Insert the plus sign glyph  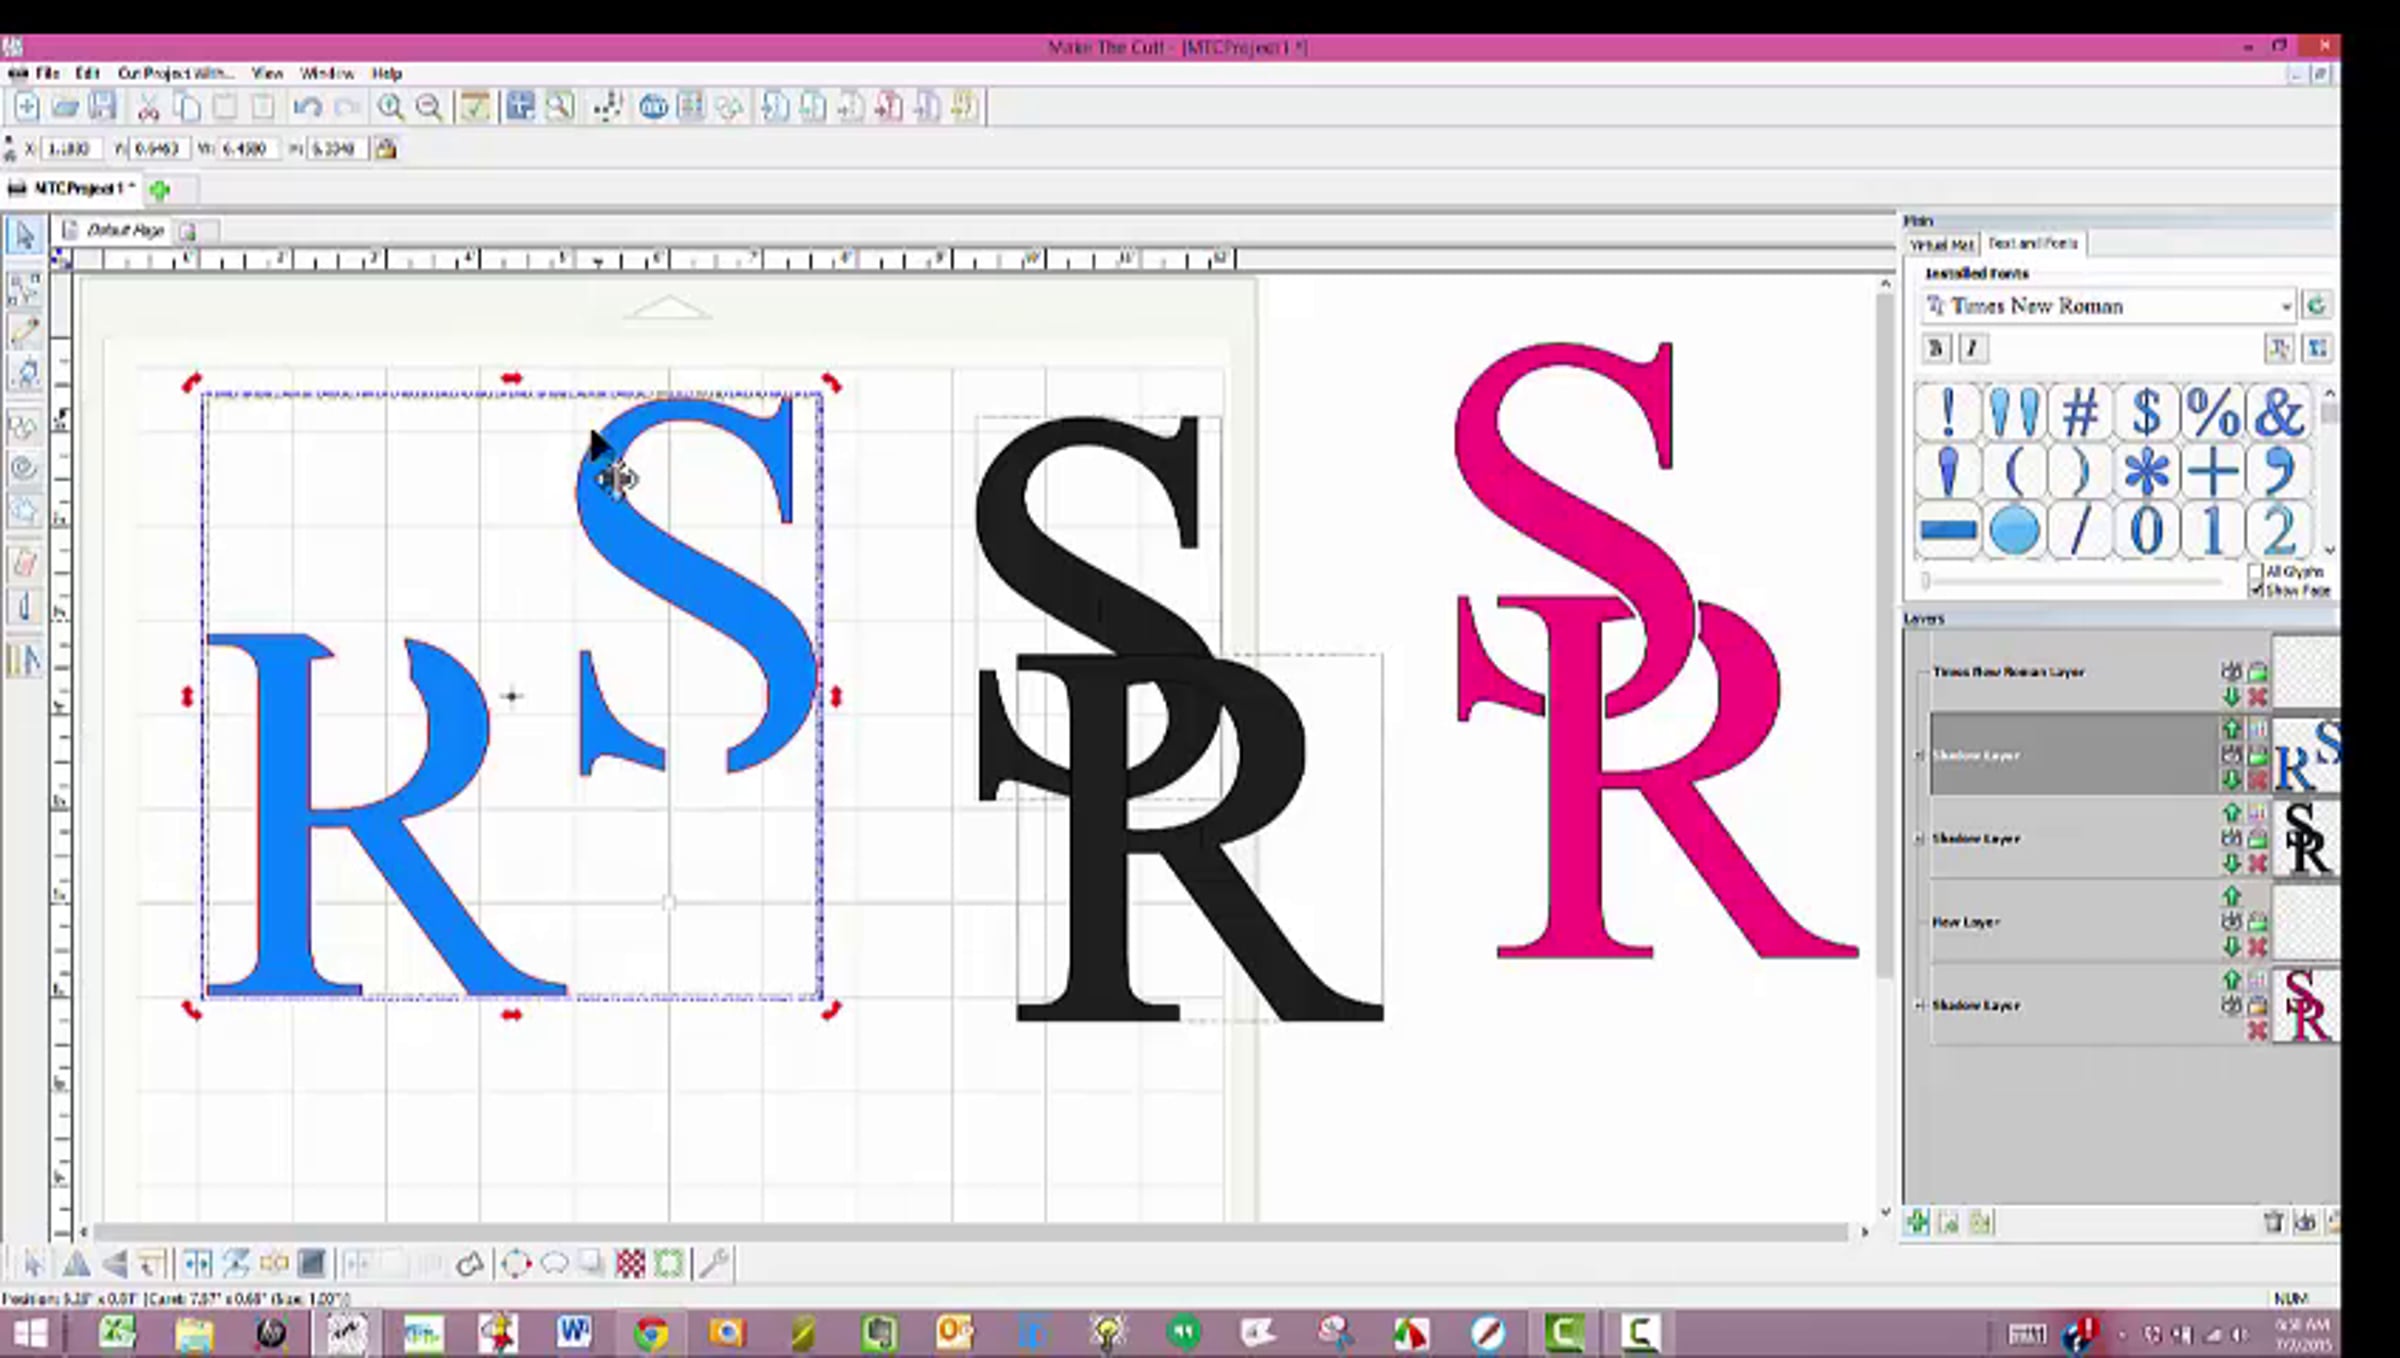pos(2213,471)
